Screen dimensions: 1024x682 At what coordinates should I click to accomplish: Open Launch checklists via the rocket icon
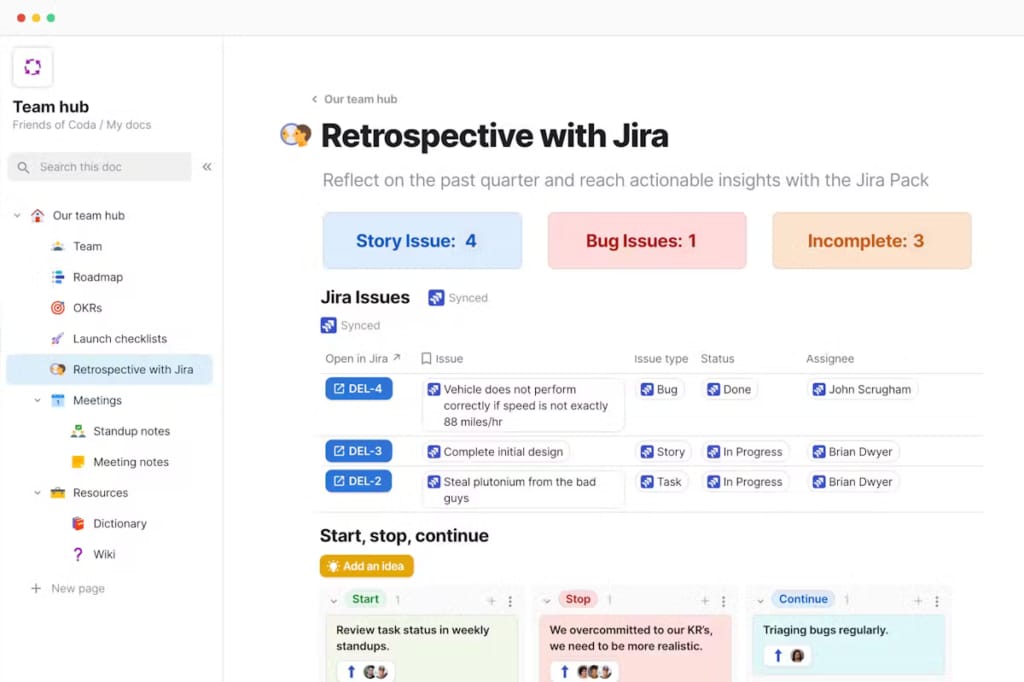pos(58,338)
